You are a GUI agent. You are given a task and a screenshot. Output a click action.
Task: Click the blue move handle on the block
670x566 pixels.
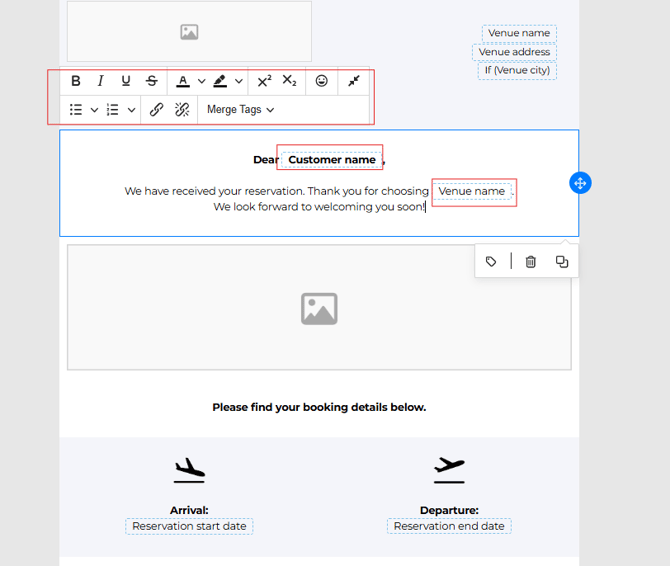[x=580, y=183]
